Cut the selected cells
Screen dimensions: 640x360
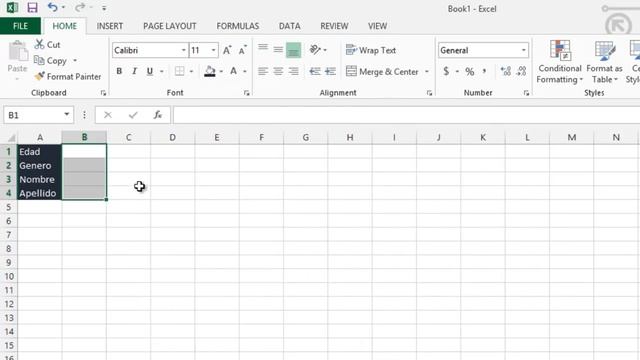tap(47, 44)
